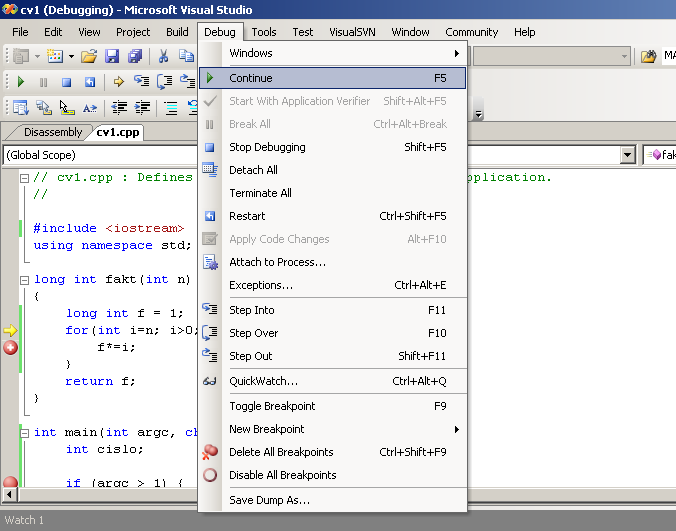
Task: Open the Edit menu
Action: coord(53,32)
